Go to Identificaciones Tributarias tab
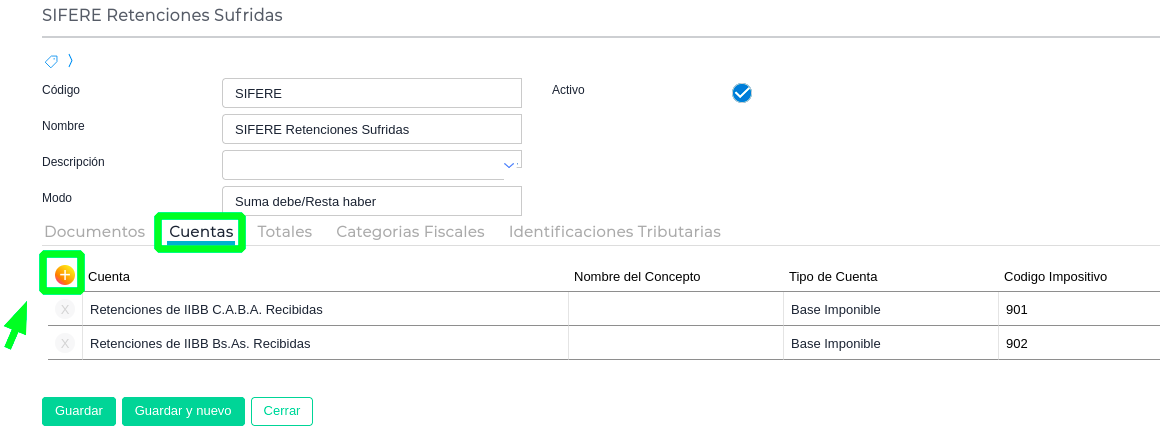This screenshot has width=1160, height=435. [x=614, y=232]
